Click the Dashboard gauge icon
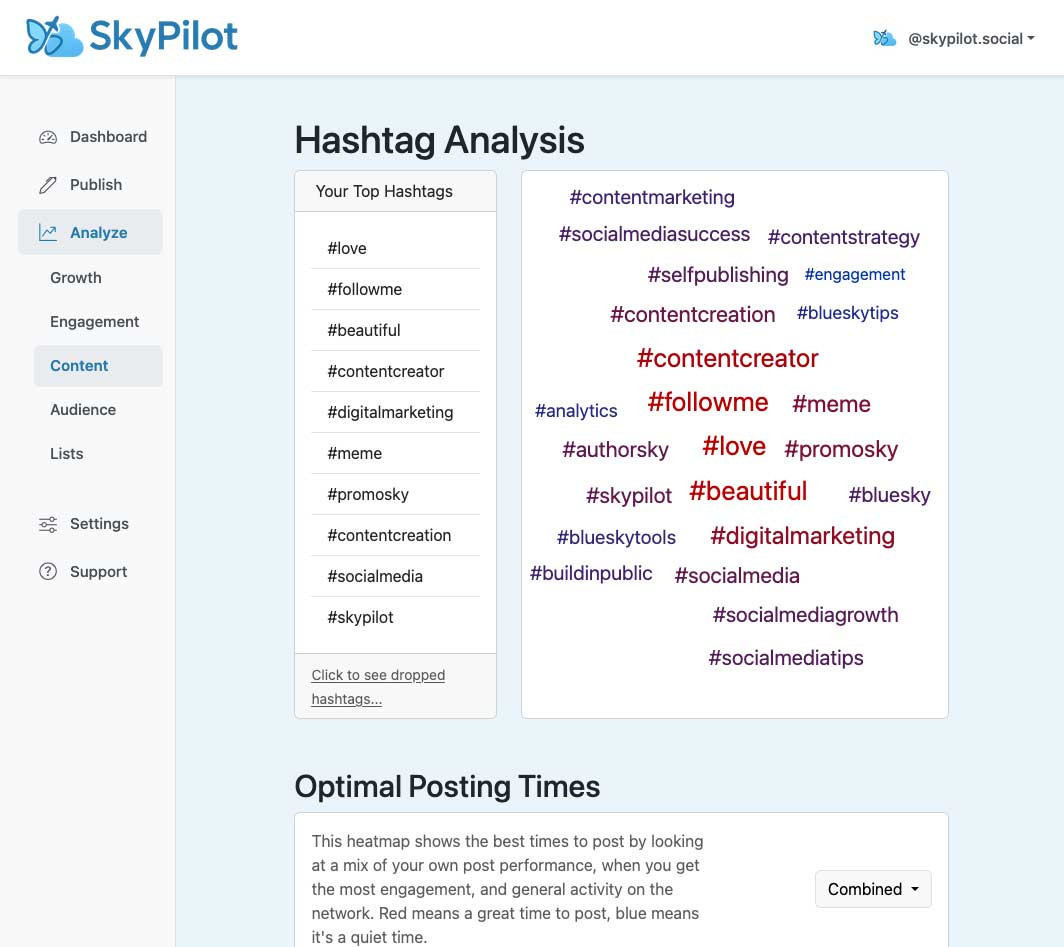This screenshot has width=1064, height=947. pos(48,137)
